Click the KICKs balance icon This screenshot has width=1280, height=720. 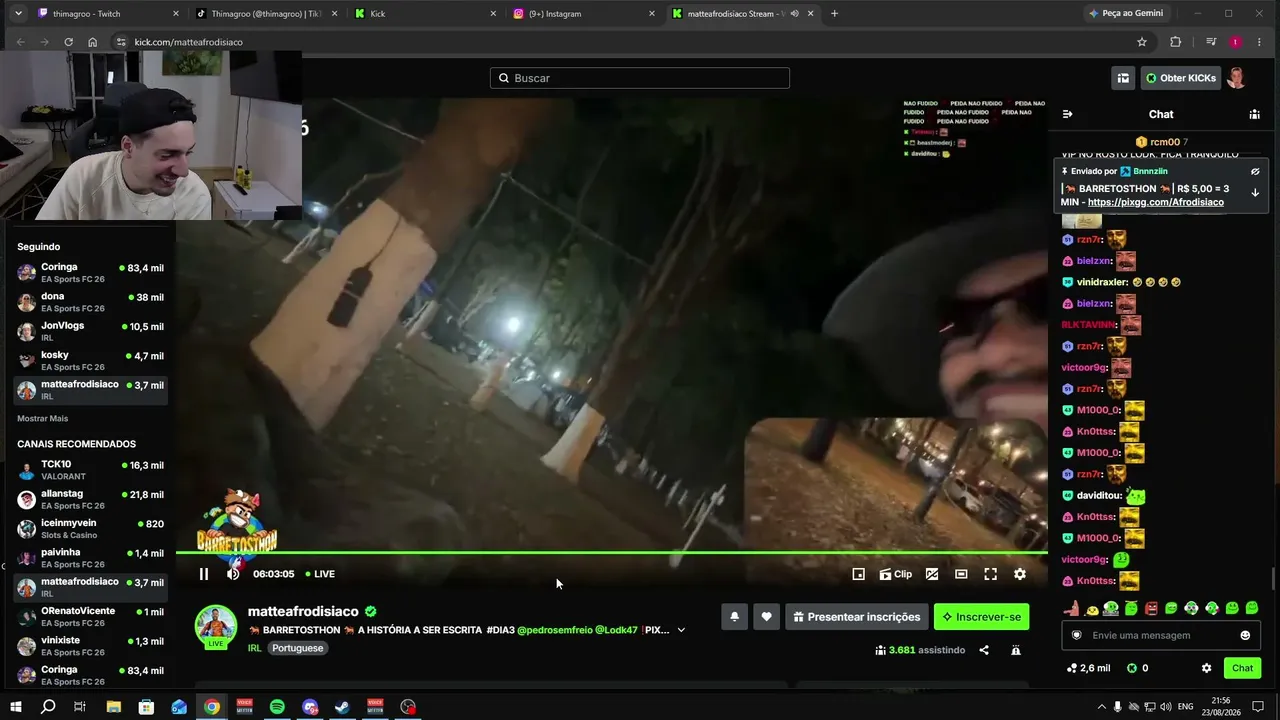click(x=1132, y=668)
